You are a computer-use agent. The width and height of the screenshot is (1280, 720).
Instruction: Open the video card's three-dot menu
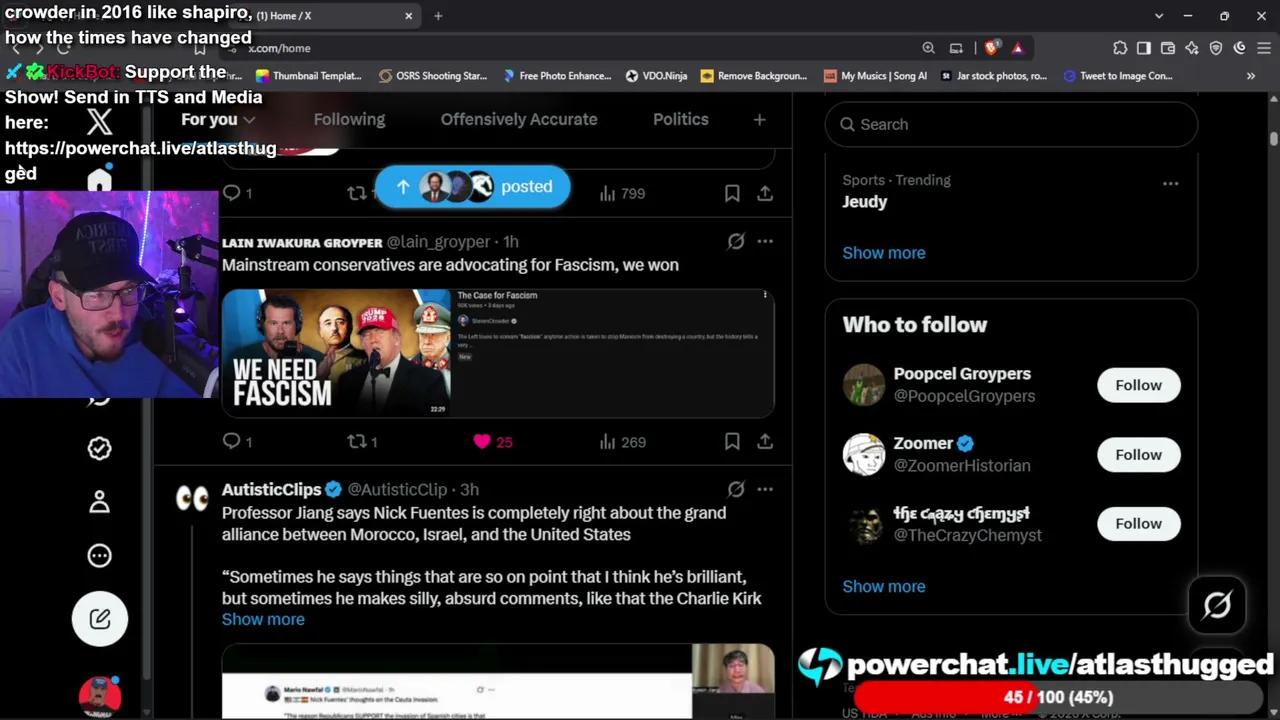[x=765, y=295]
